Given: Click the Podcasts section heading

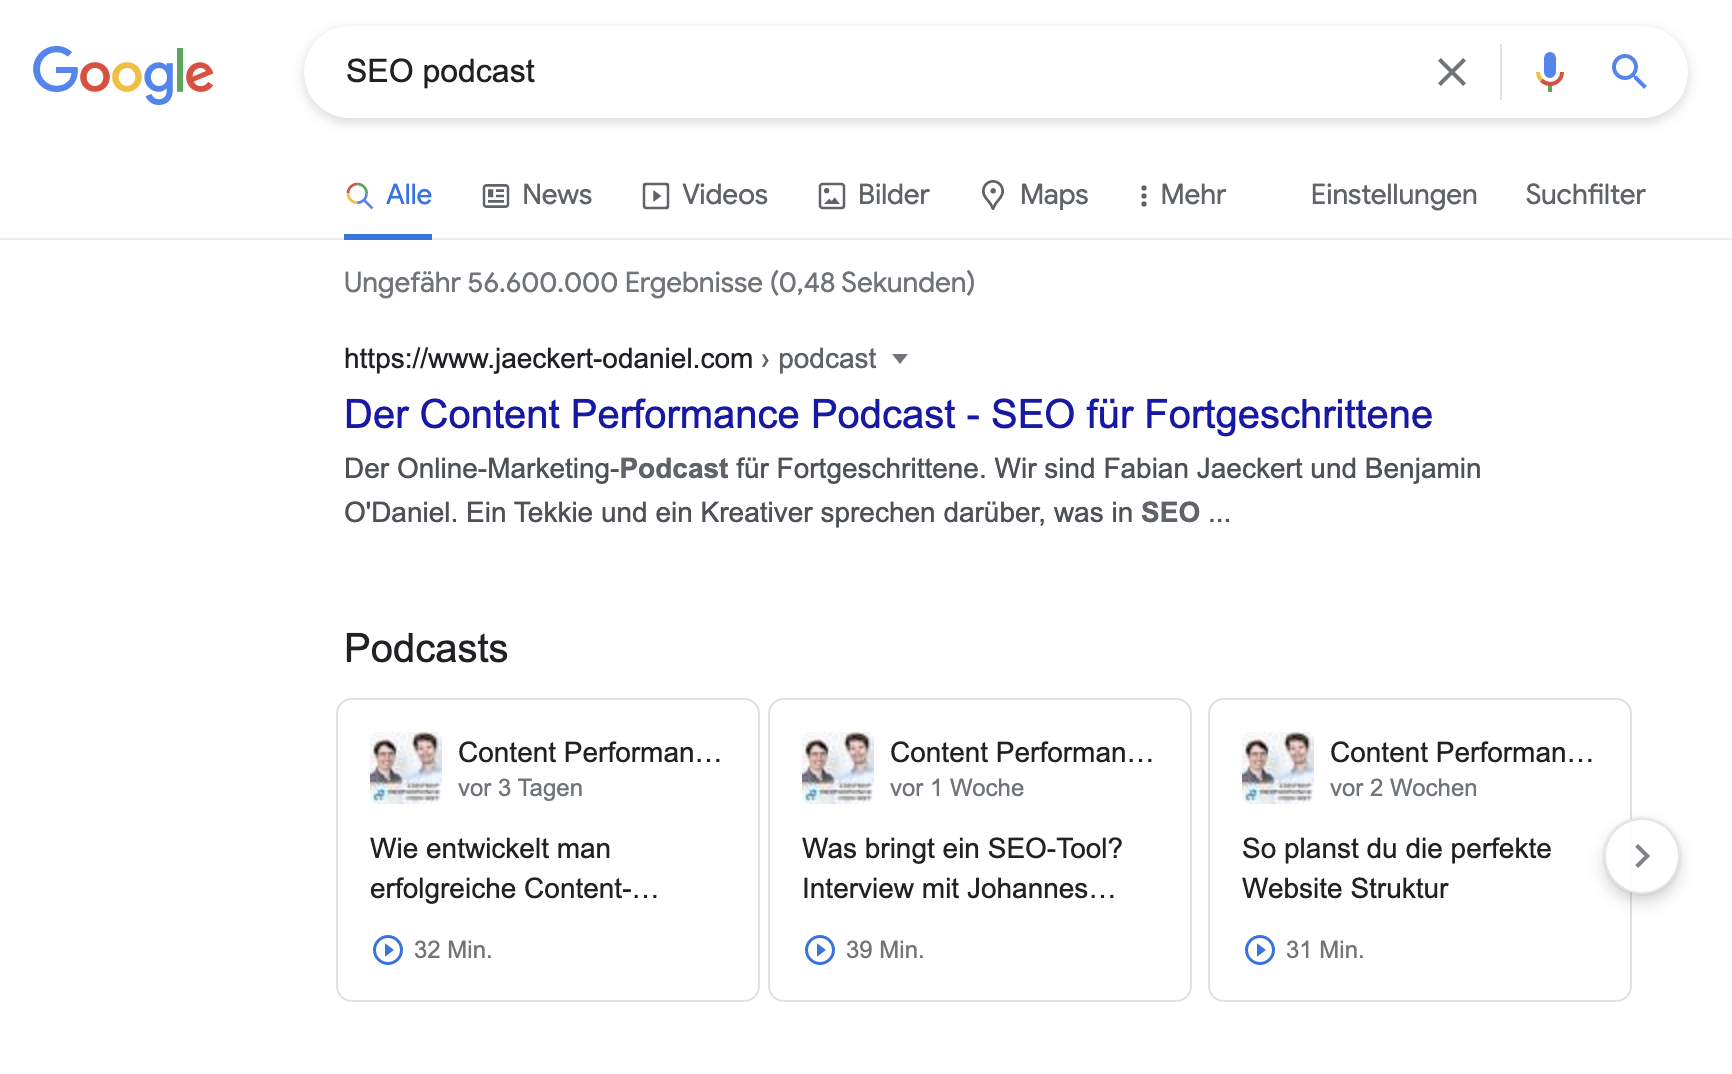Looking at the screenshot, I should click(426, 648).
